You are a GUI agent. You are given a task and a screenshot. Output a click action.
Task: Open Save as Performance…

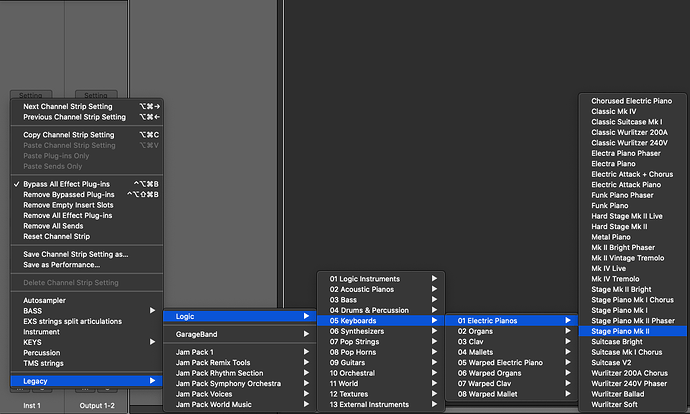click(87, 265)
